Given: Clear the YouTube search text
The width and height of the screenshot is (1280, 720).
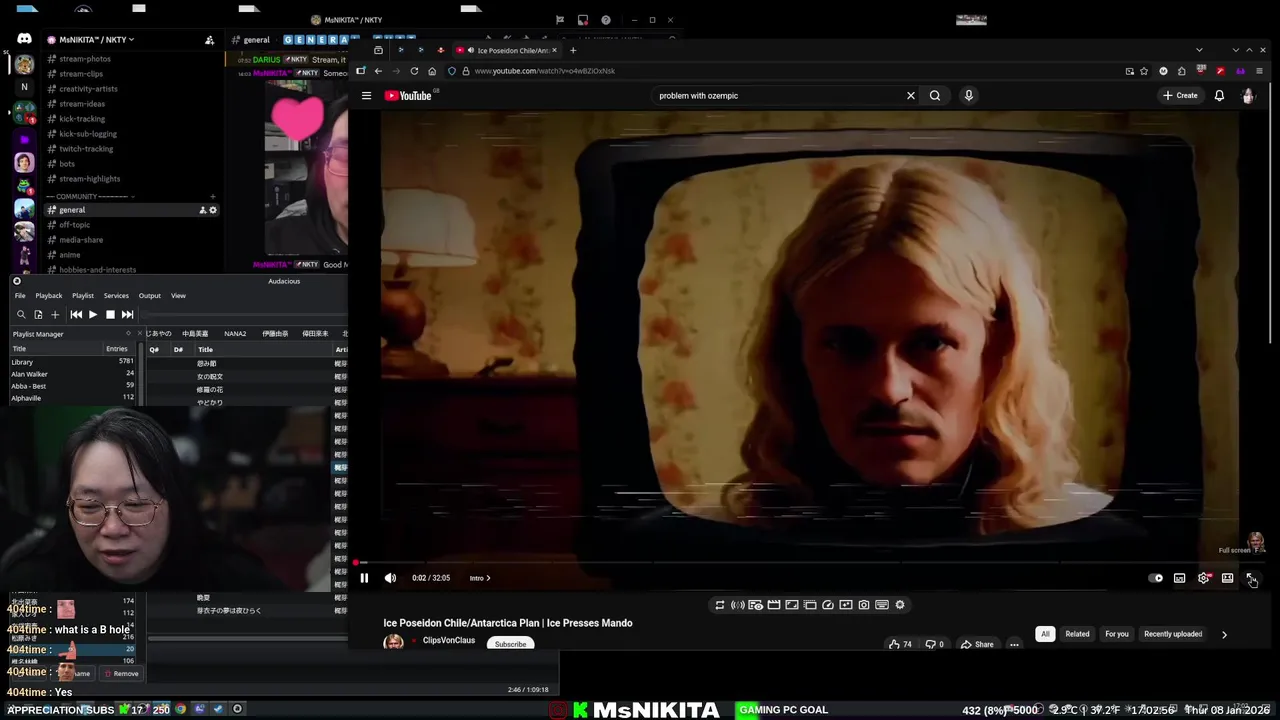Looking at the screenshot, I should (911, 96).
